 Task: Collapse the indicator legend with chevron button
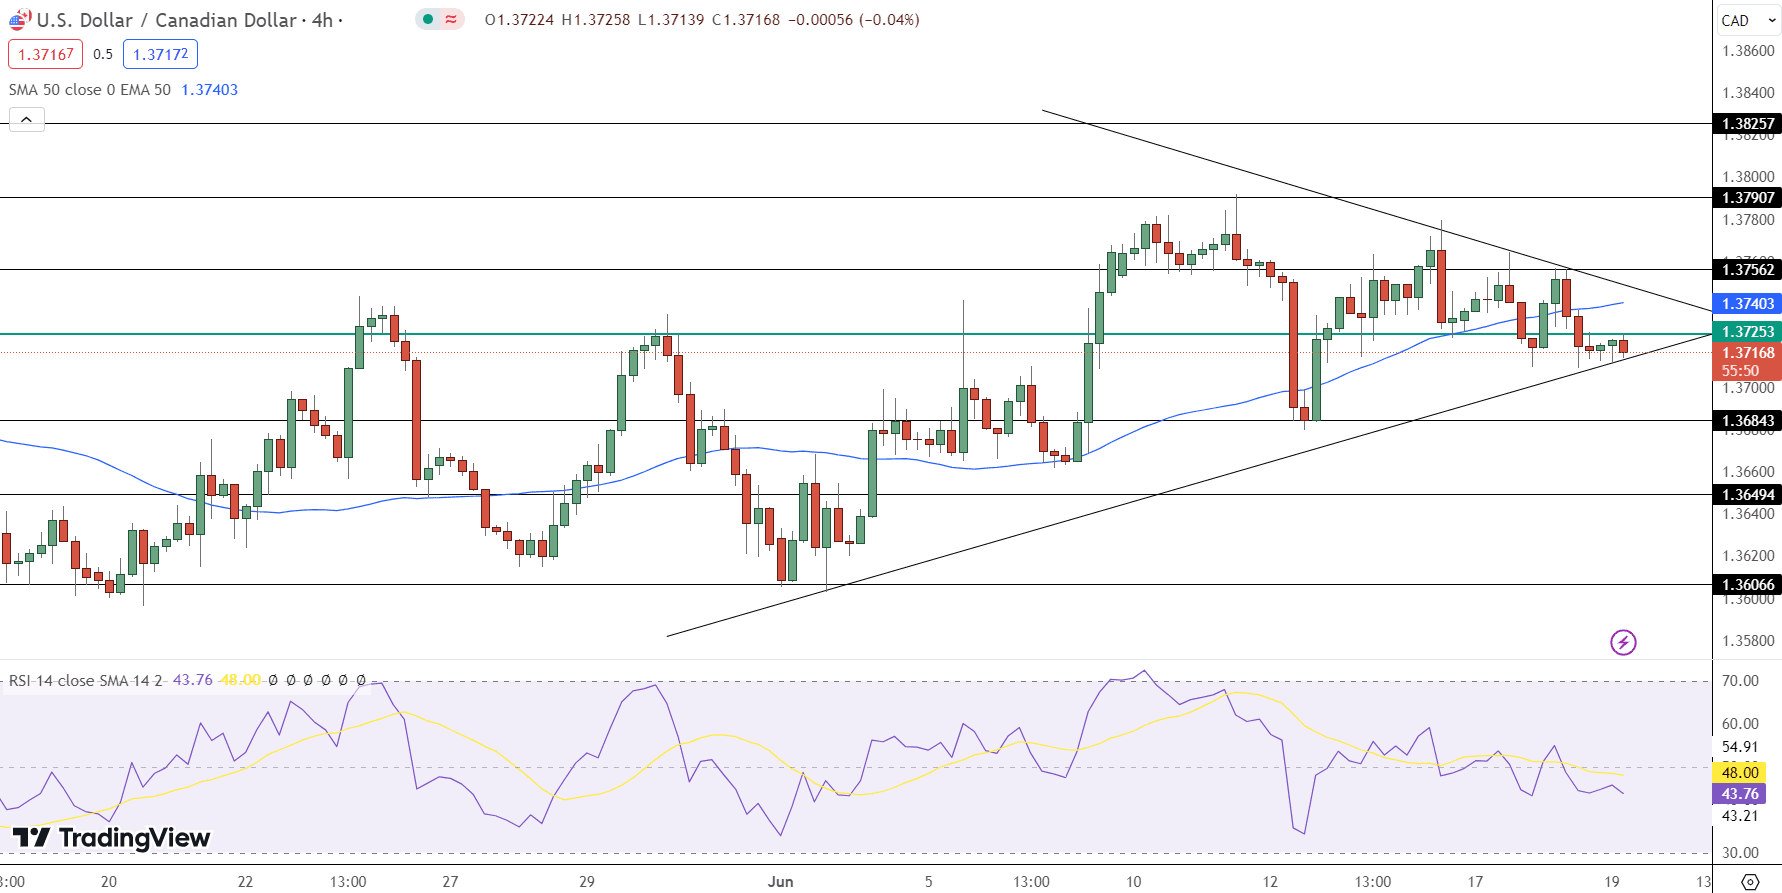[x=26, y=120]
